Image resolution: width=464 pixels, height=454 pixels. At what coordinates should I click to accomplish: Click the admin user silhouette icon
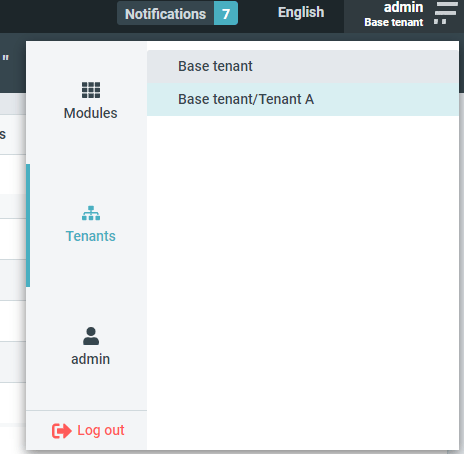click(91, 336)
